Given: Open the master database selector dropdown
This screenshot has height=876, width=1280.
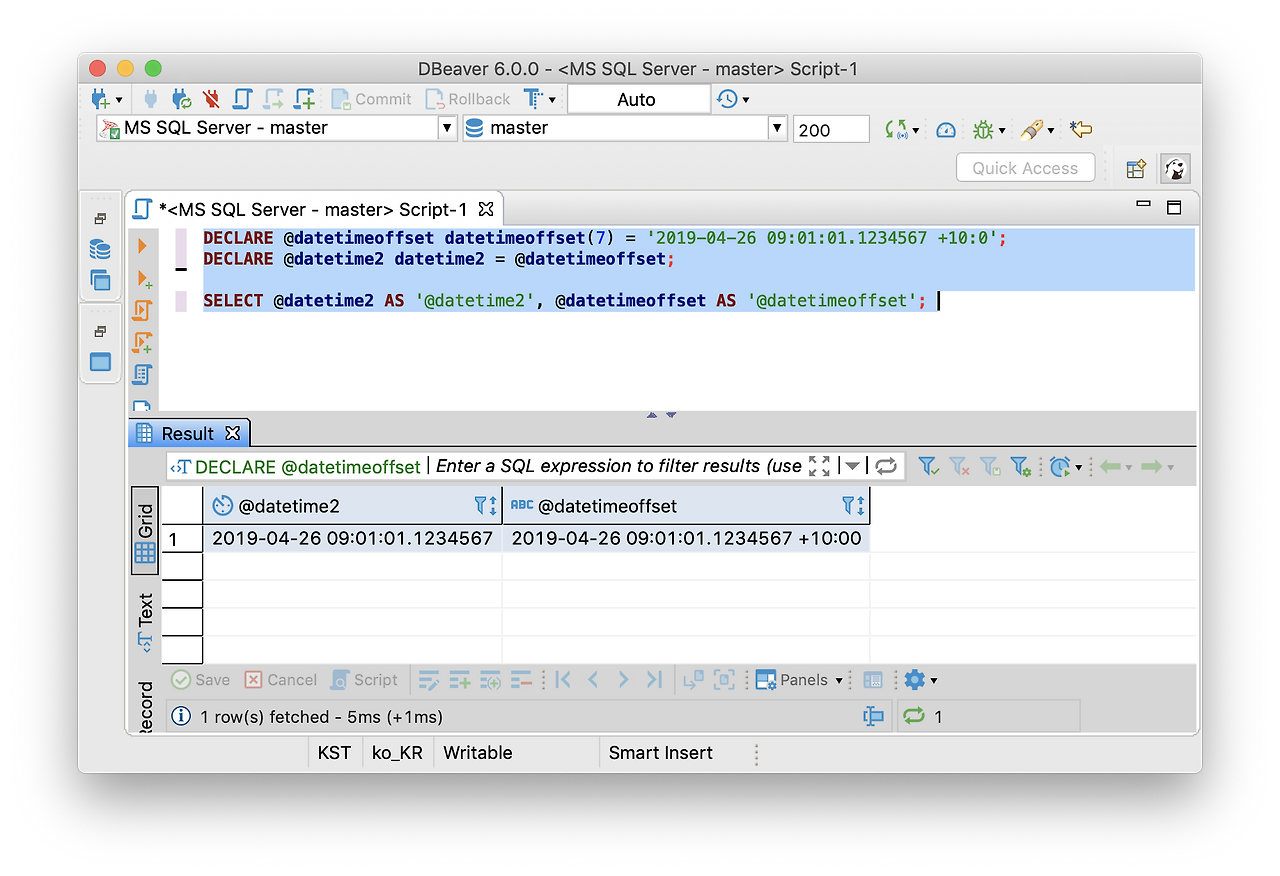Looking at the screenshot, I should click(x=777, y=128).
